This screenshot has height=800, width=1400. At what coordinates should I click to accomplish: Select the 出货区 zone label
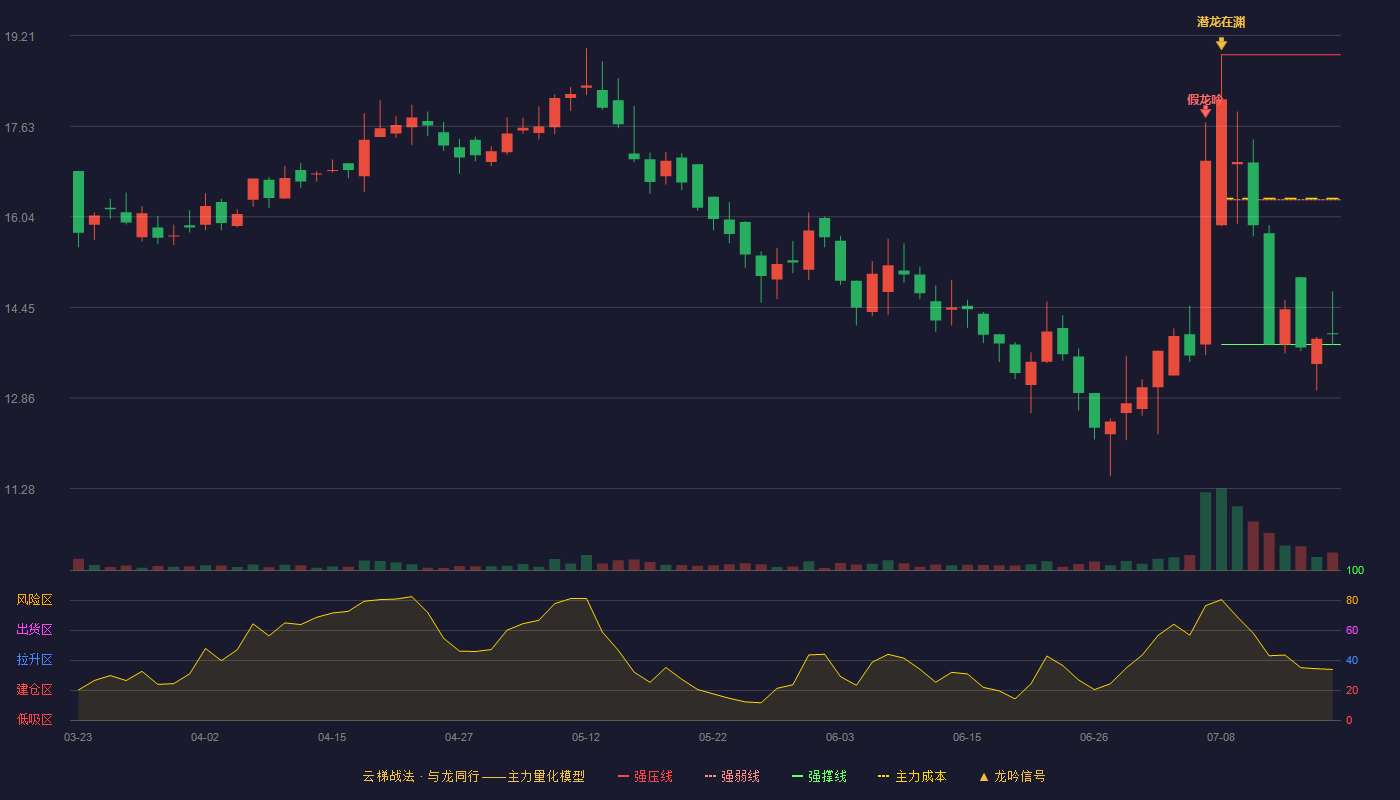pos(34,630)
